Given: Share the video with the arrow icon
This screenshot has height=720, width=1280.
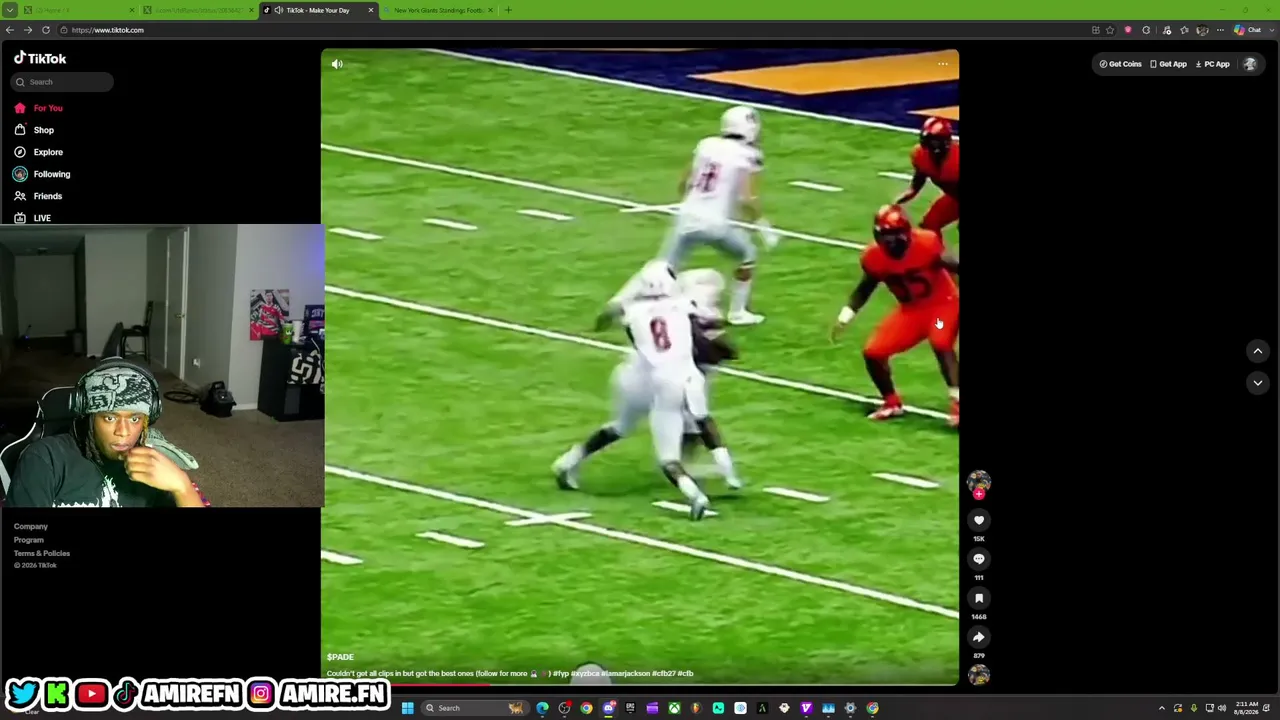Looking at the screenshot, I should point(979,637).
